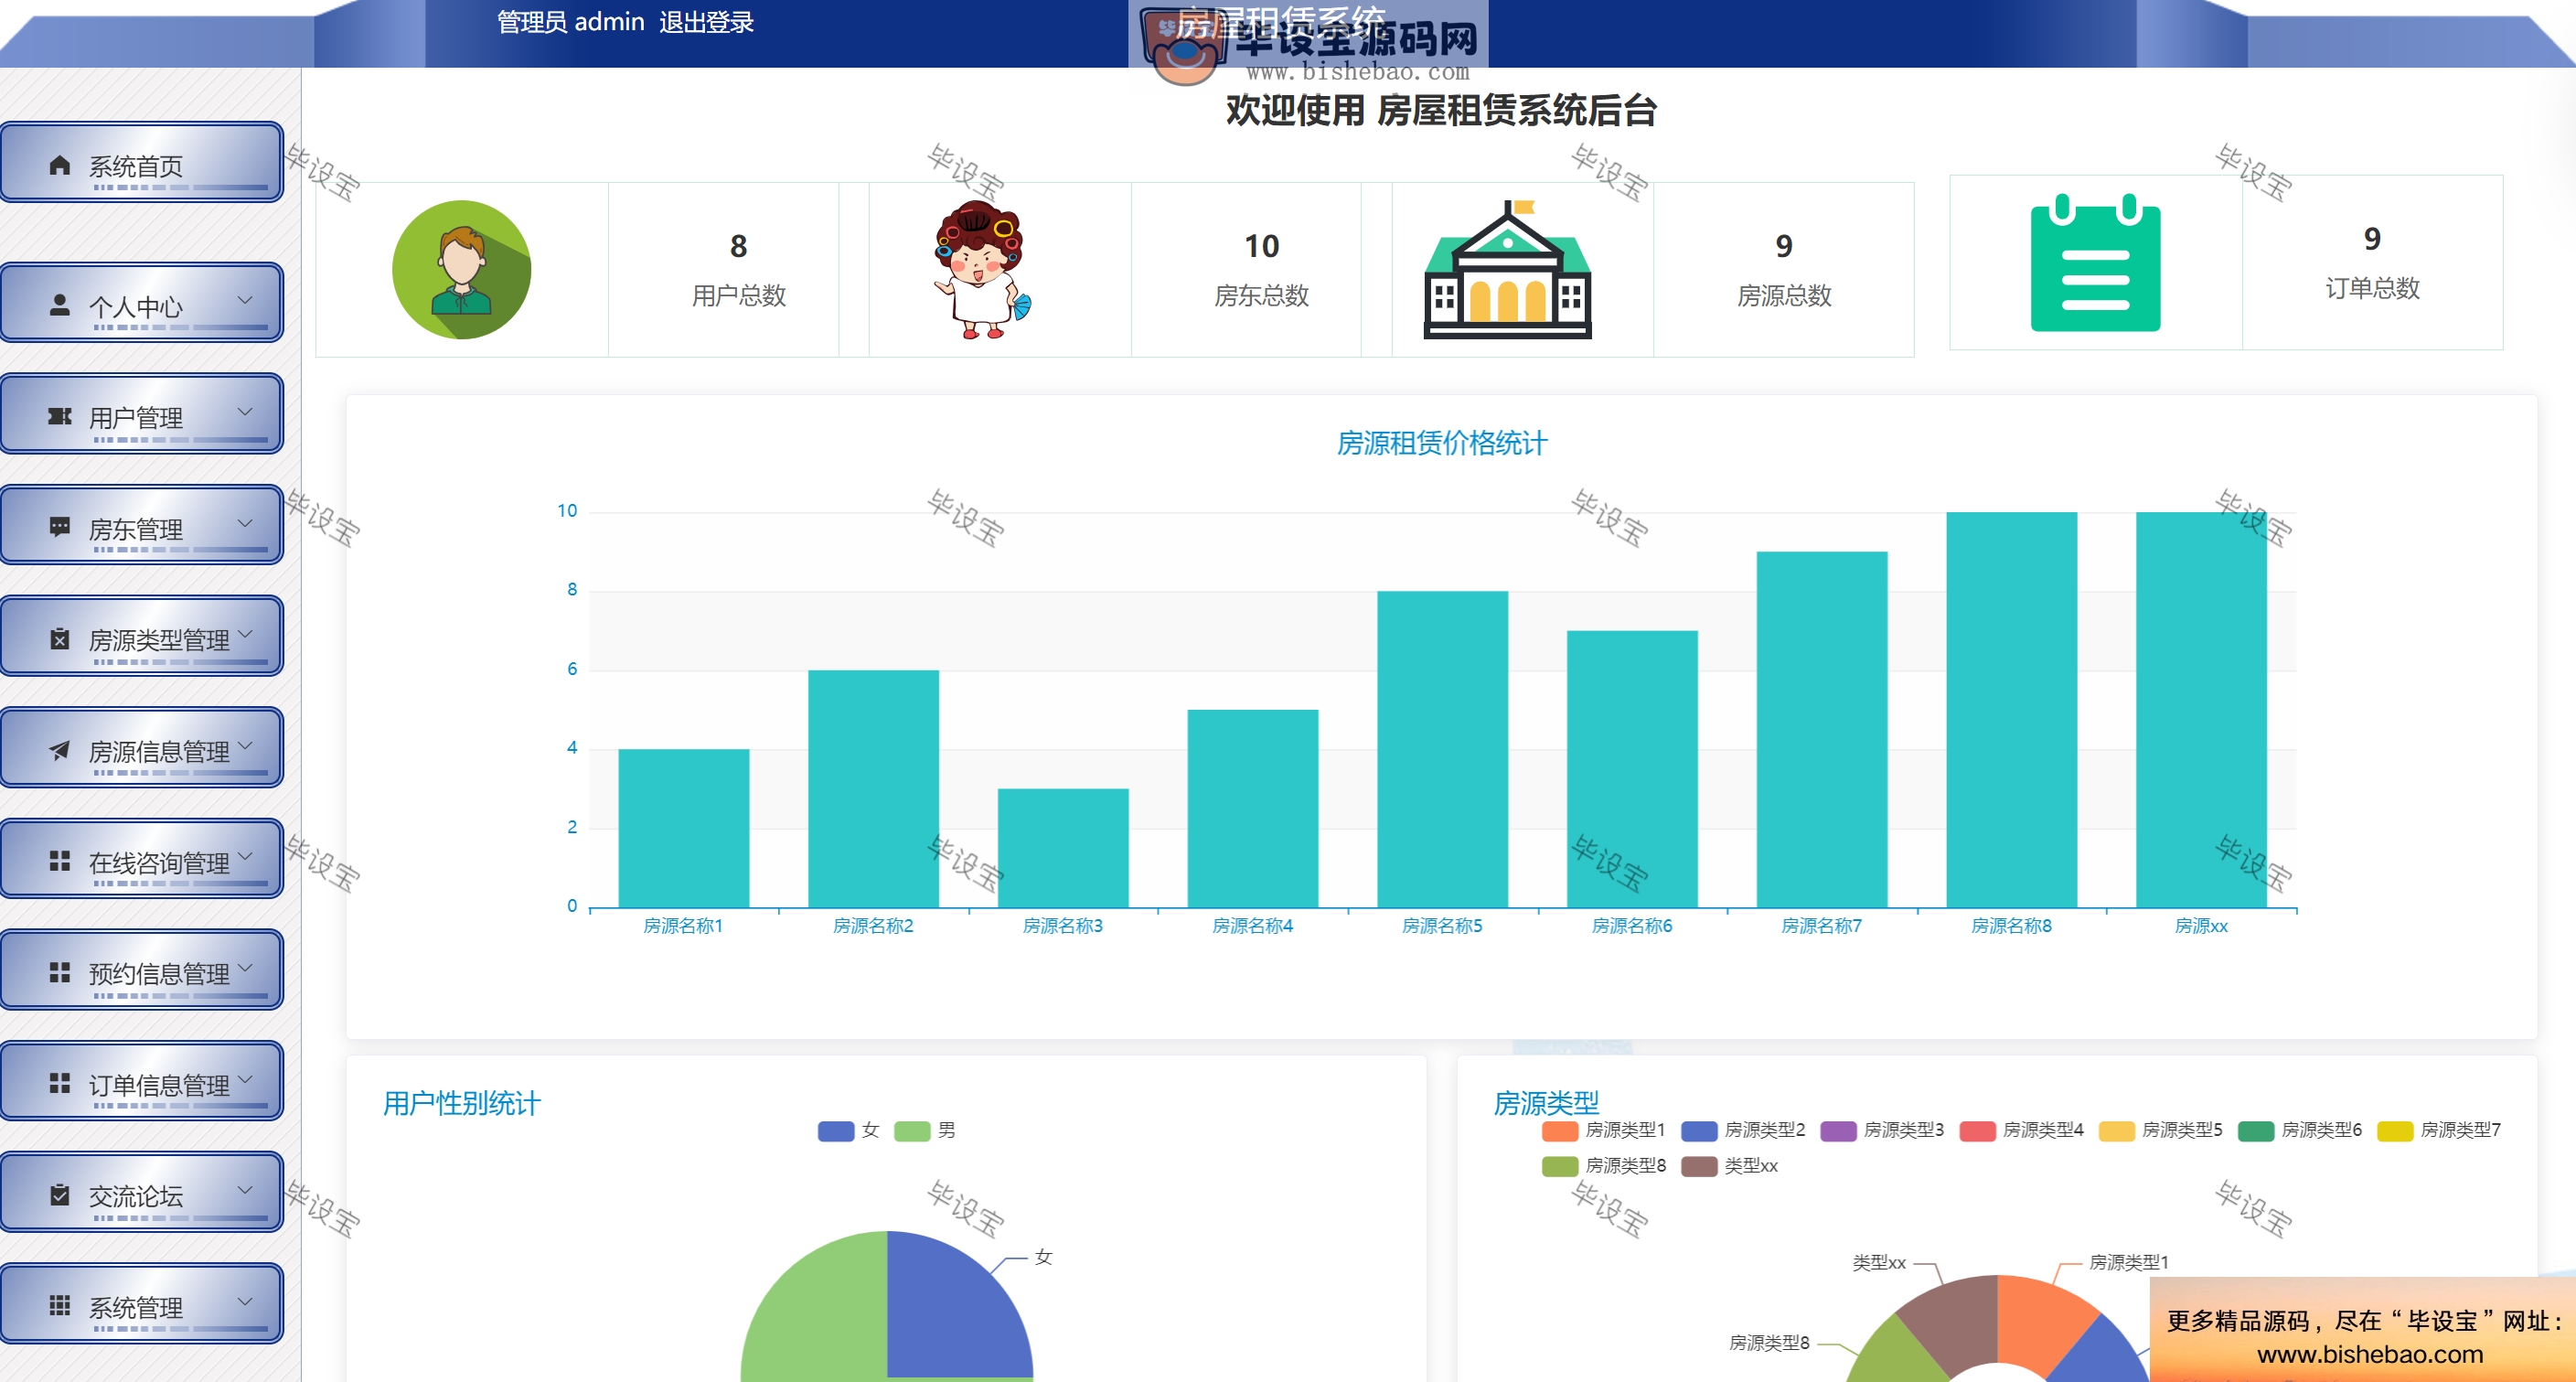The height and width of the screenshot is (1382, 2576).
Task: Click the green user avatar icon
Action: [x=461, y=270]
